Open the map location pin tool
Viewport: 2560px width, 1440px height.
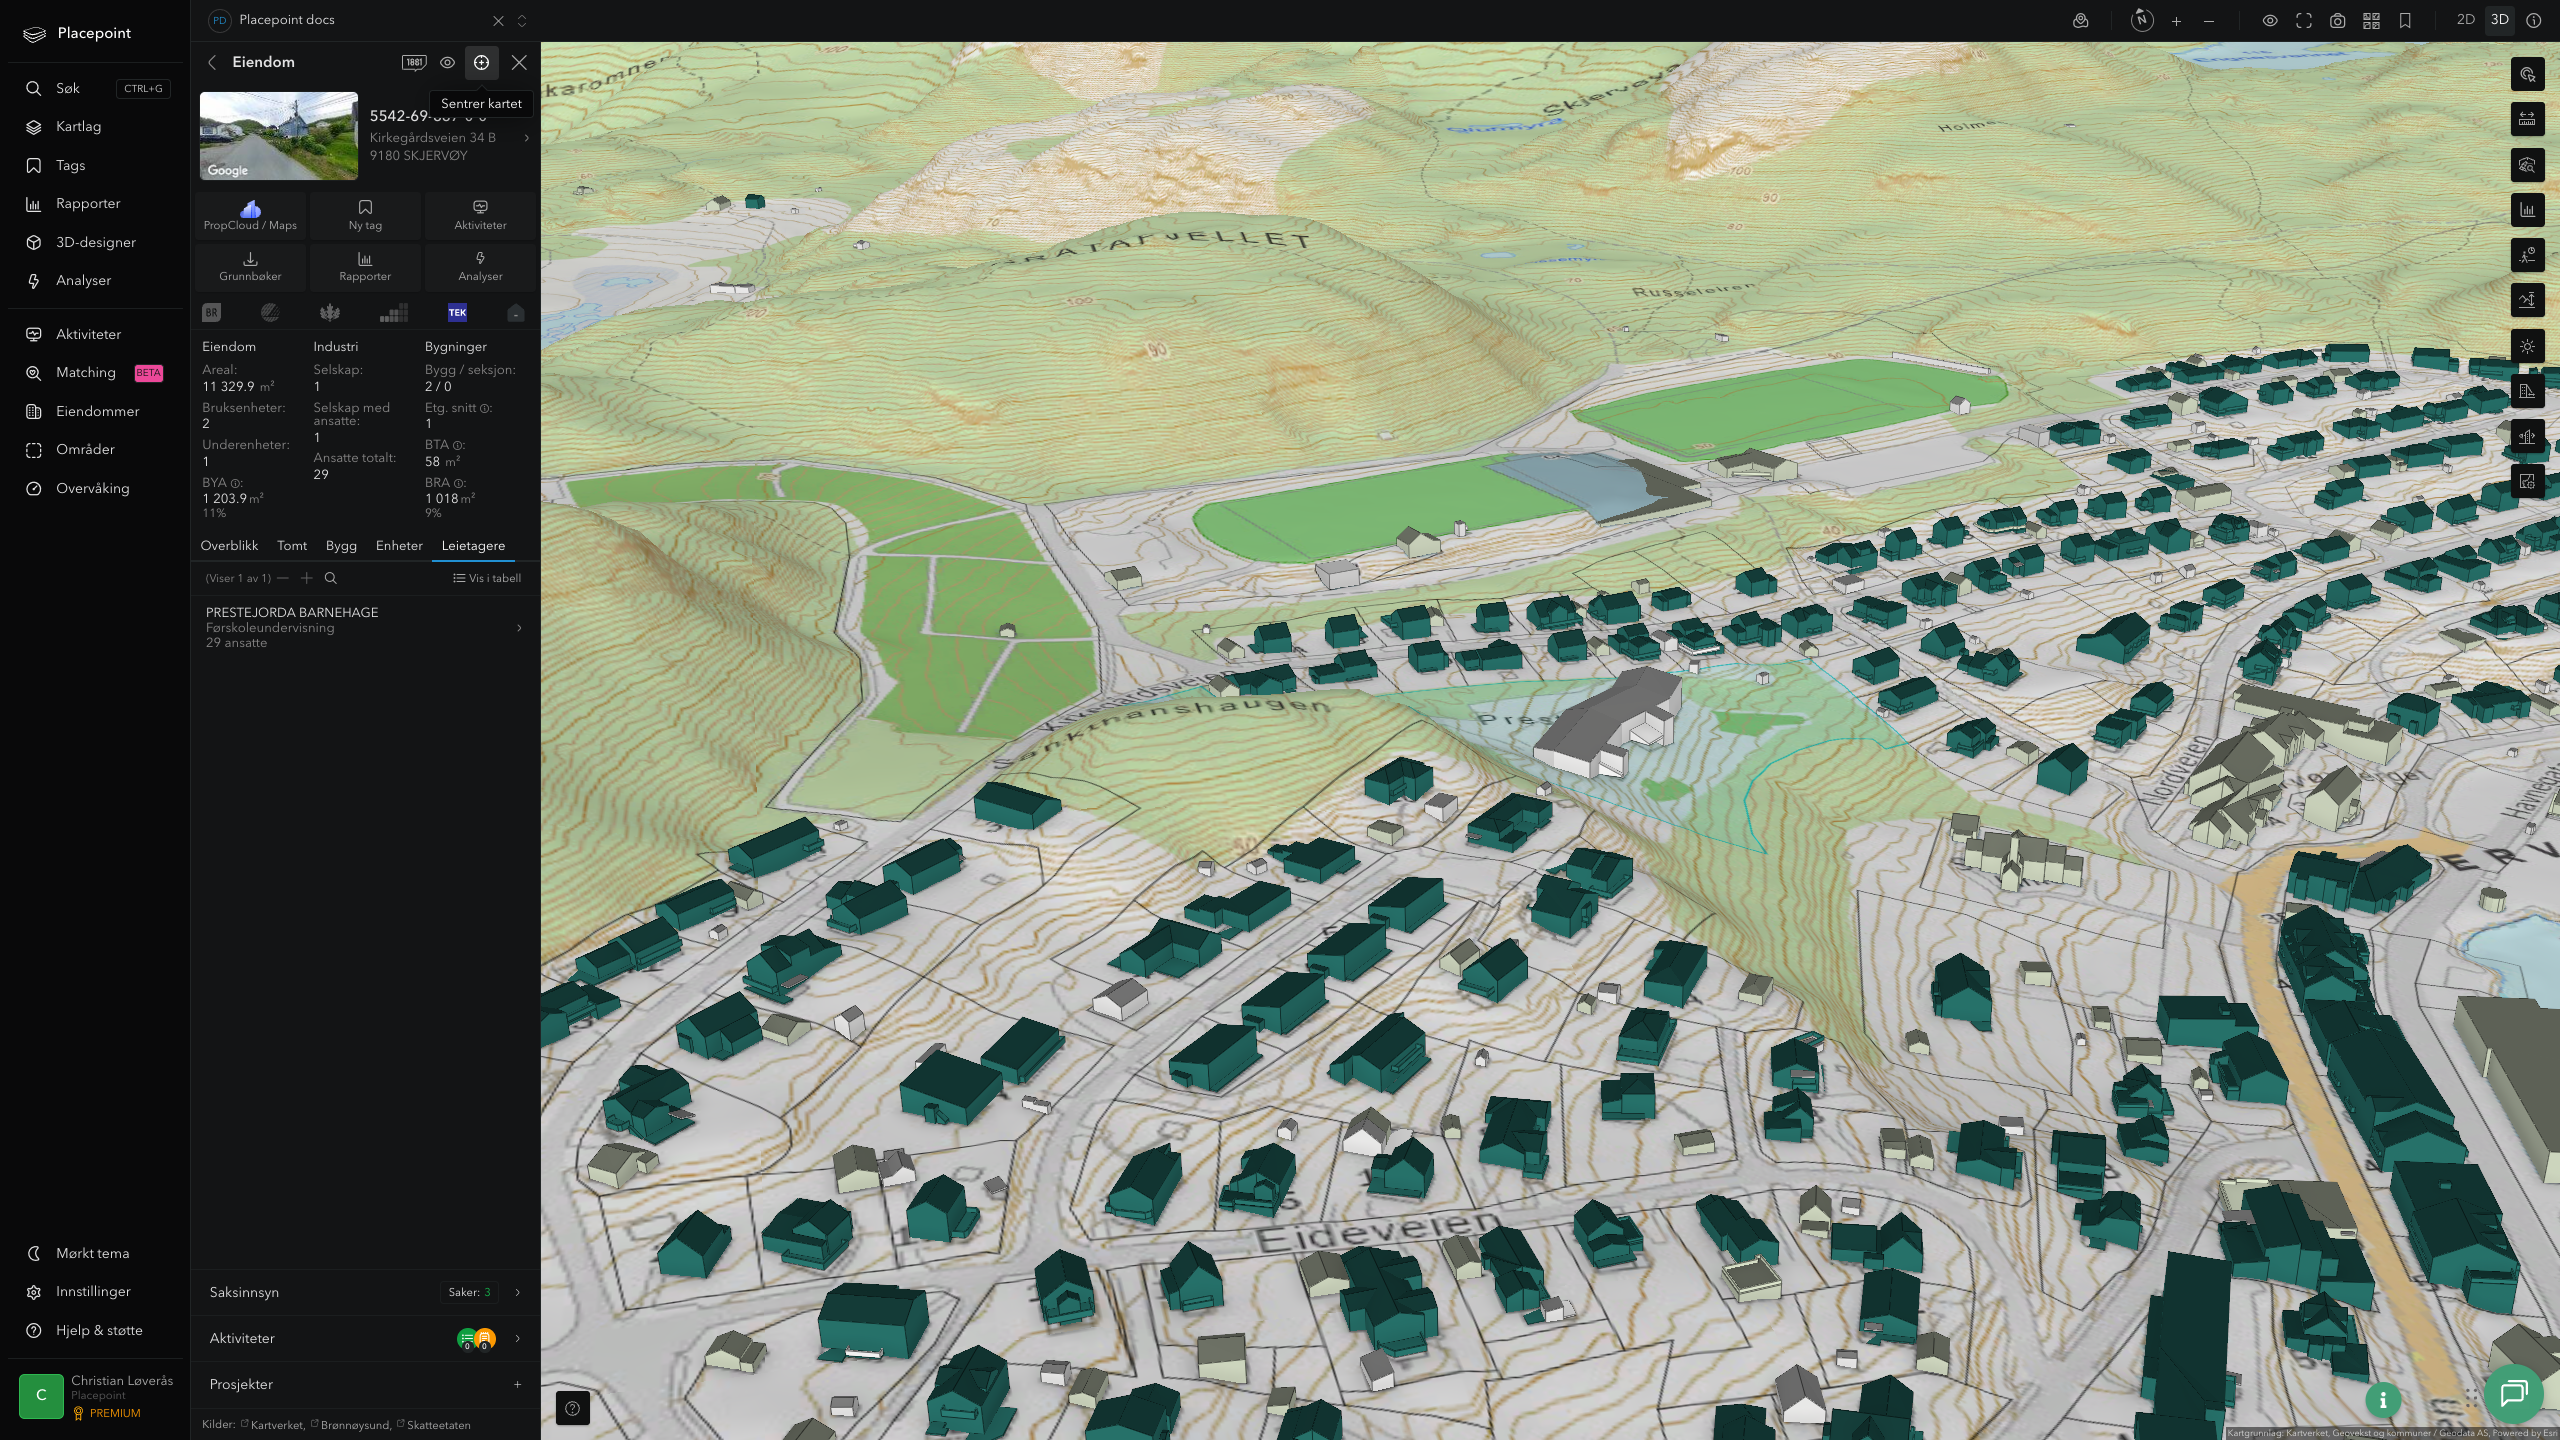2080,20
